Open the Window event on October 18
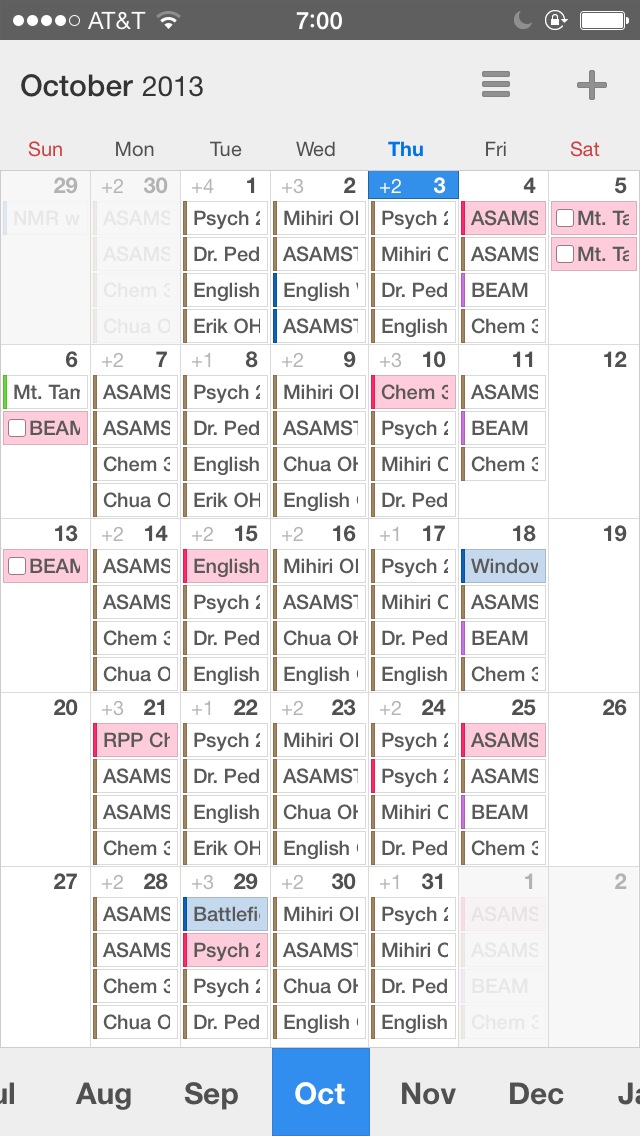Screen dimensions: 640x1136 click(504, 567)
